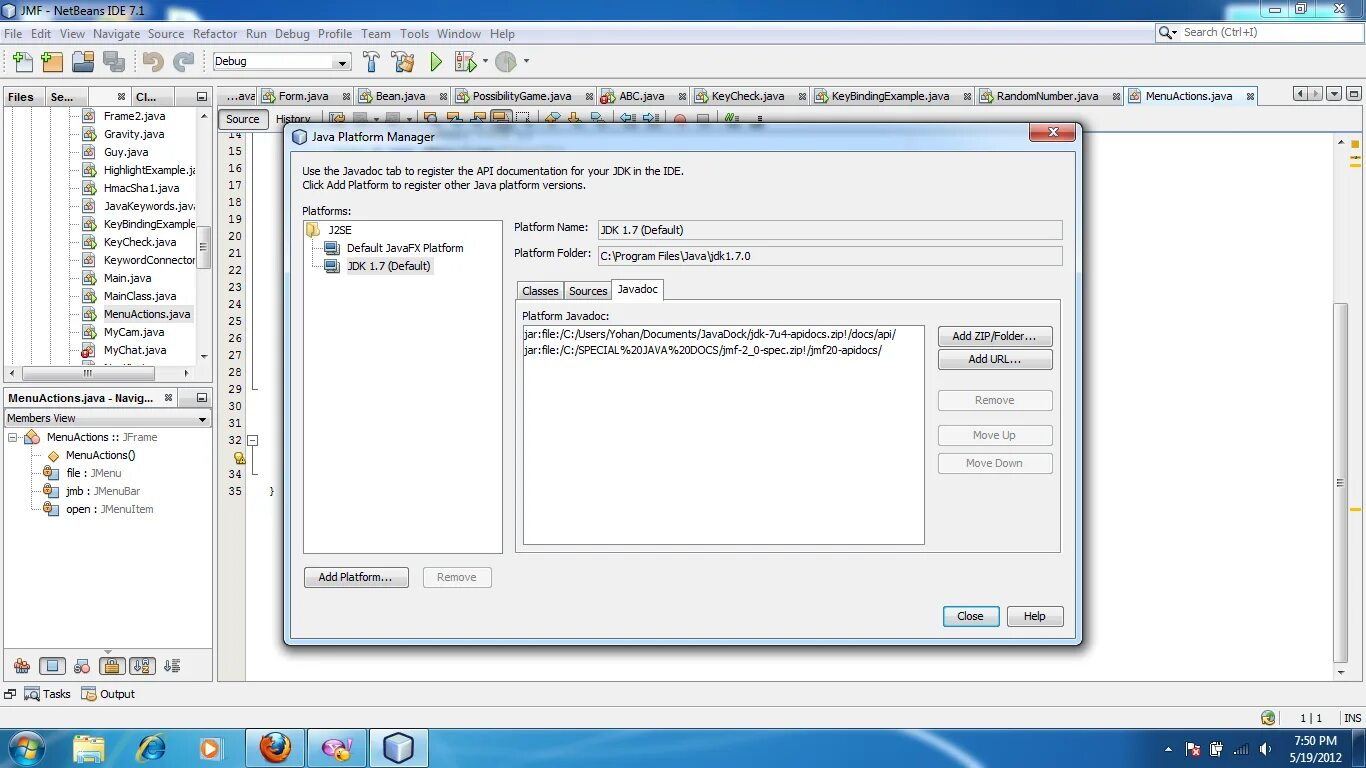Open Internet Explorer from the taskbar

(x=152, y=748)
